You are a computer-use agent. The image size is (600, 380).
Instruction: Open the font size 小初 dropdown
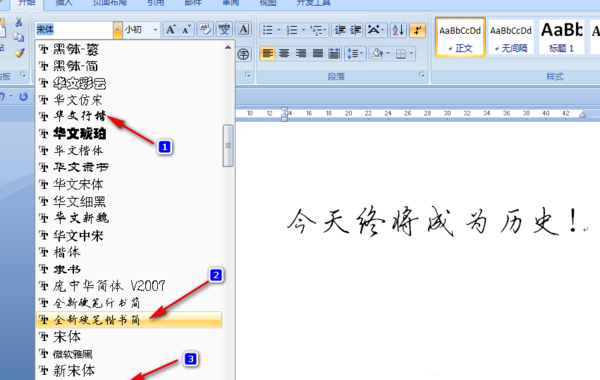pyautogui.click(x=155, y=29)
